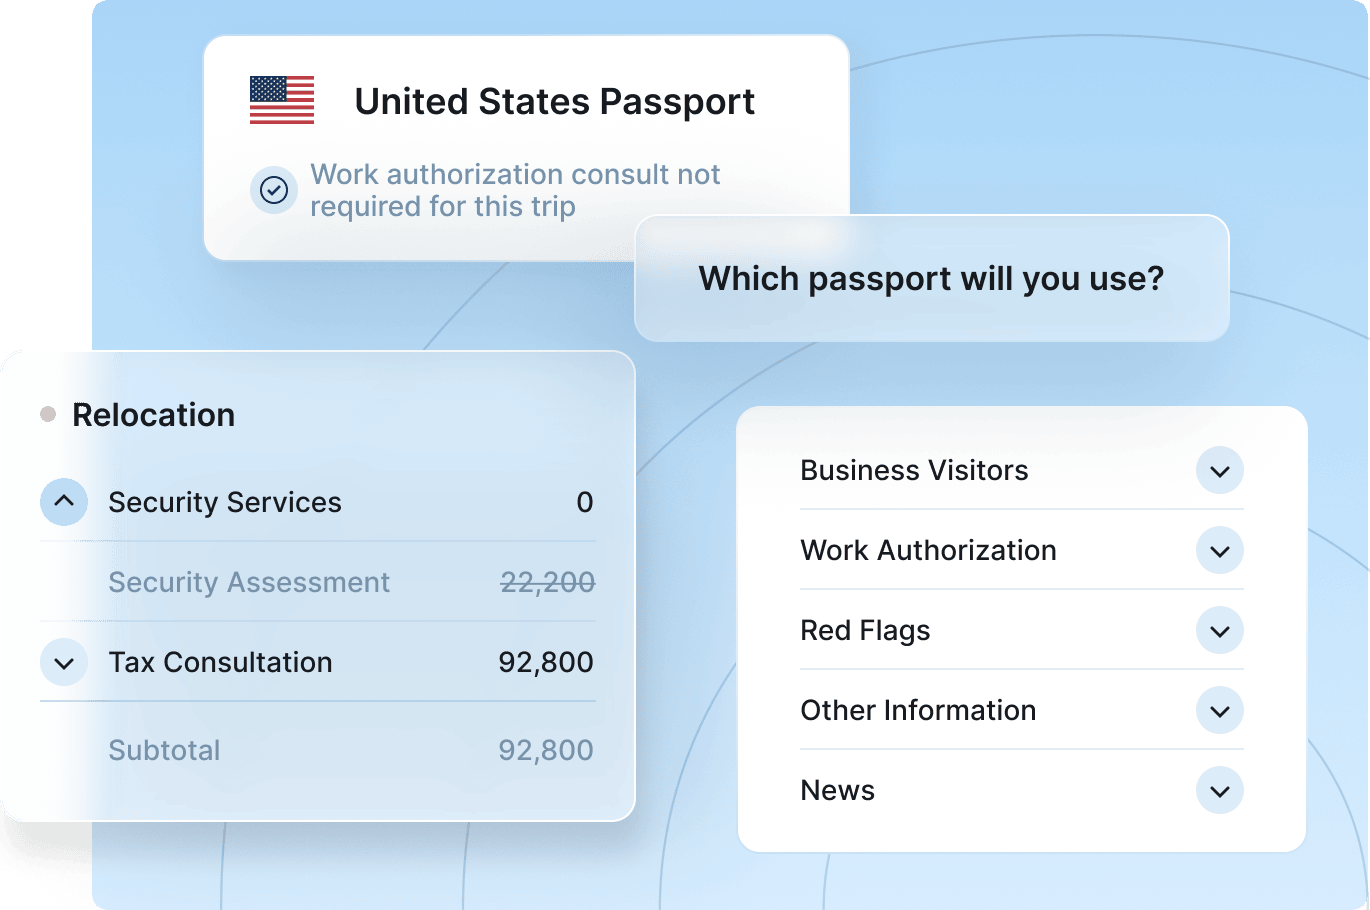Select the United States Passport title
Viewport: 1370px width, 910px height.
[x=554, y=102]
